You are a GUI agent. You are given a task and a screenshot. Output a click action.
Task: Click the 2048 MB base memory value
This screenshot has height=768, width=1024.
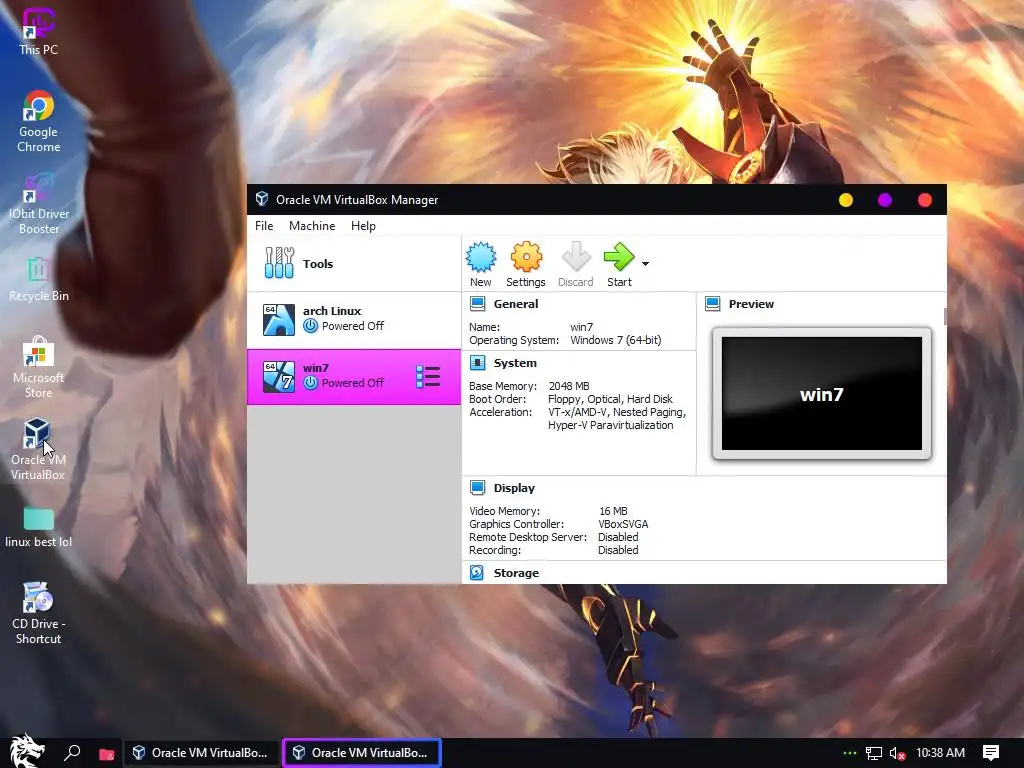coord(569,386)
